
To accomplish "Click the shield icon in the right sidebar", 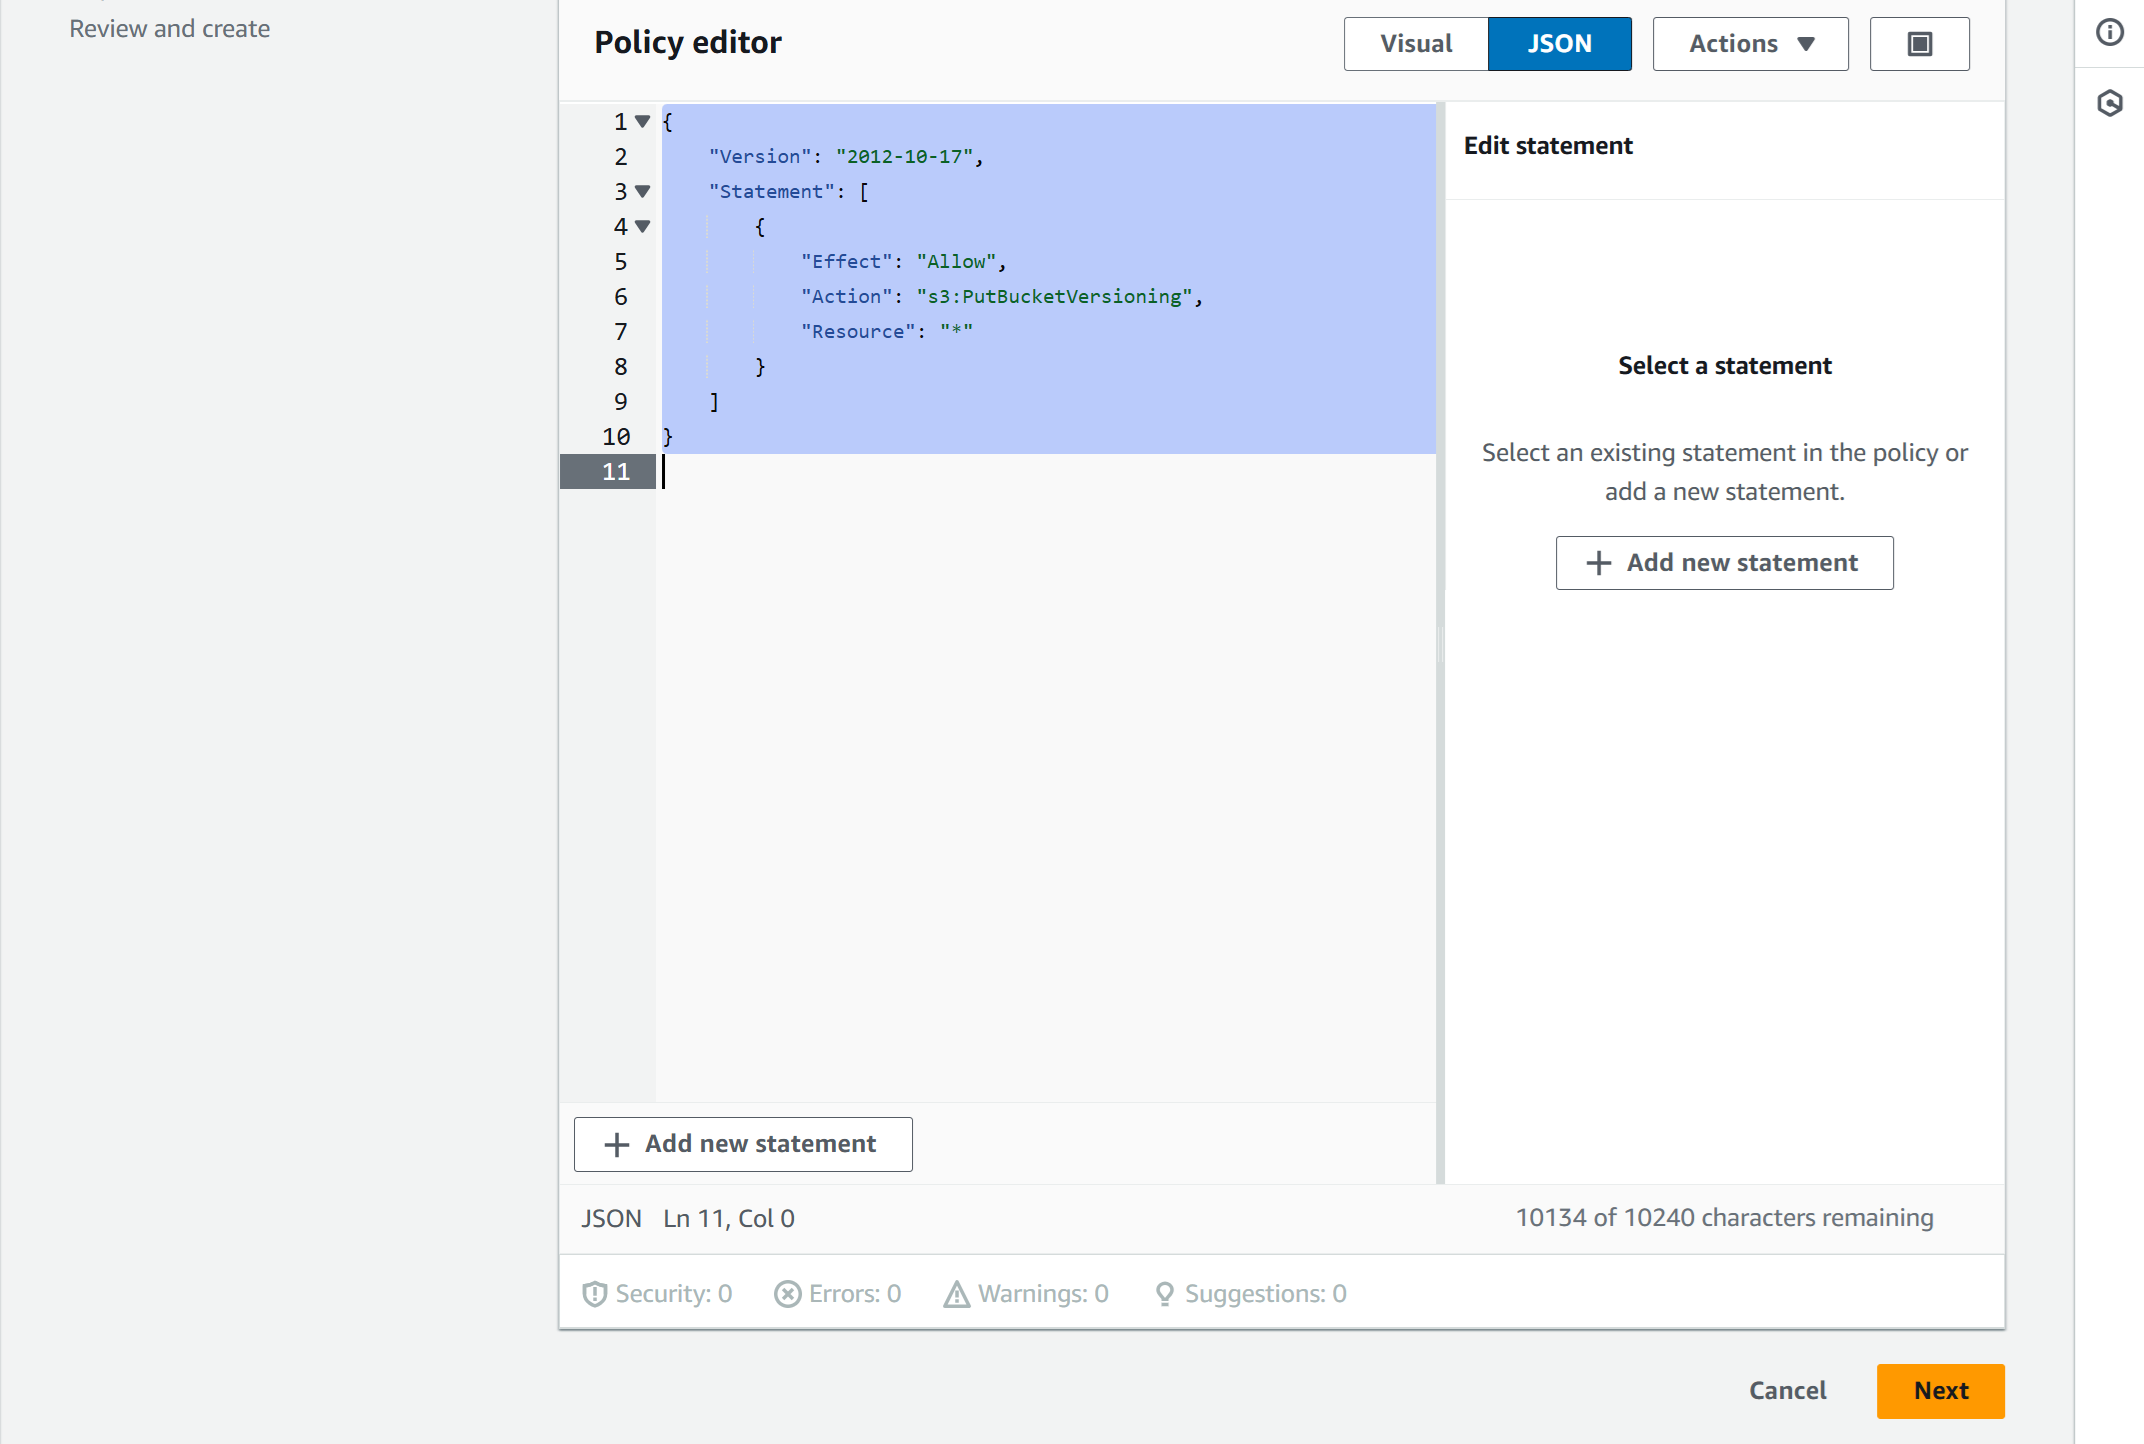I will (2110, 103).
